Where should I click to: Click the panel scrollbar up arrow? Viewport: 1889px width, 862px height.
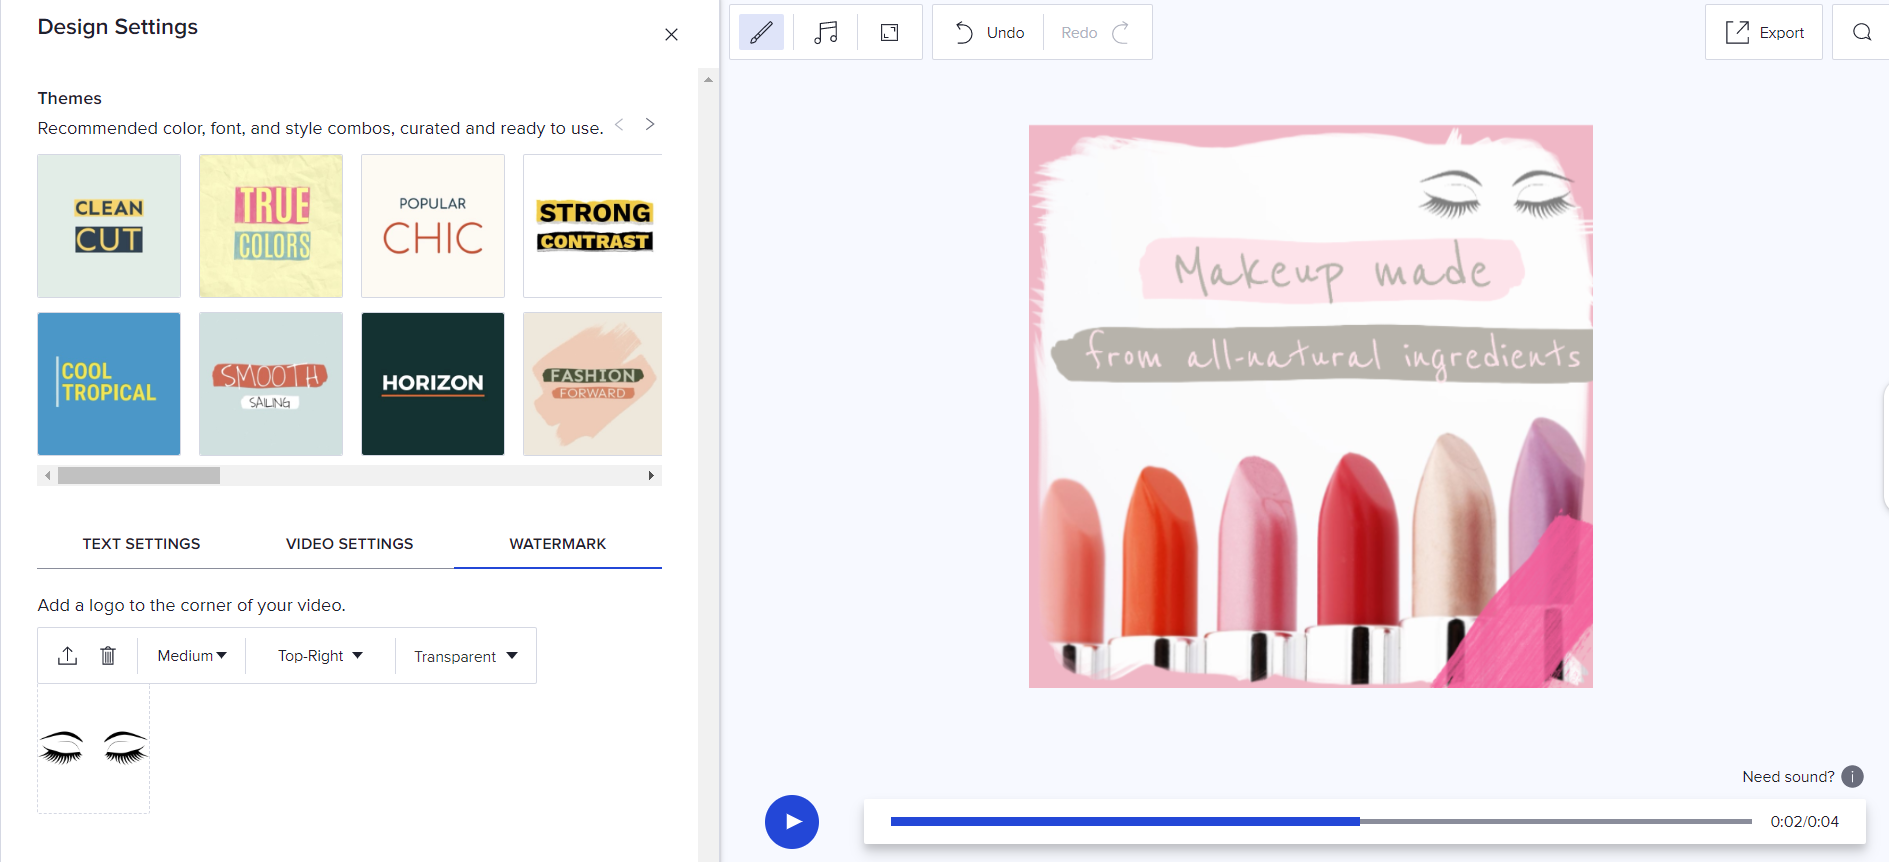[x=708, y=79]
